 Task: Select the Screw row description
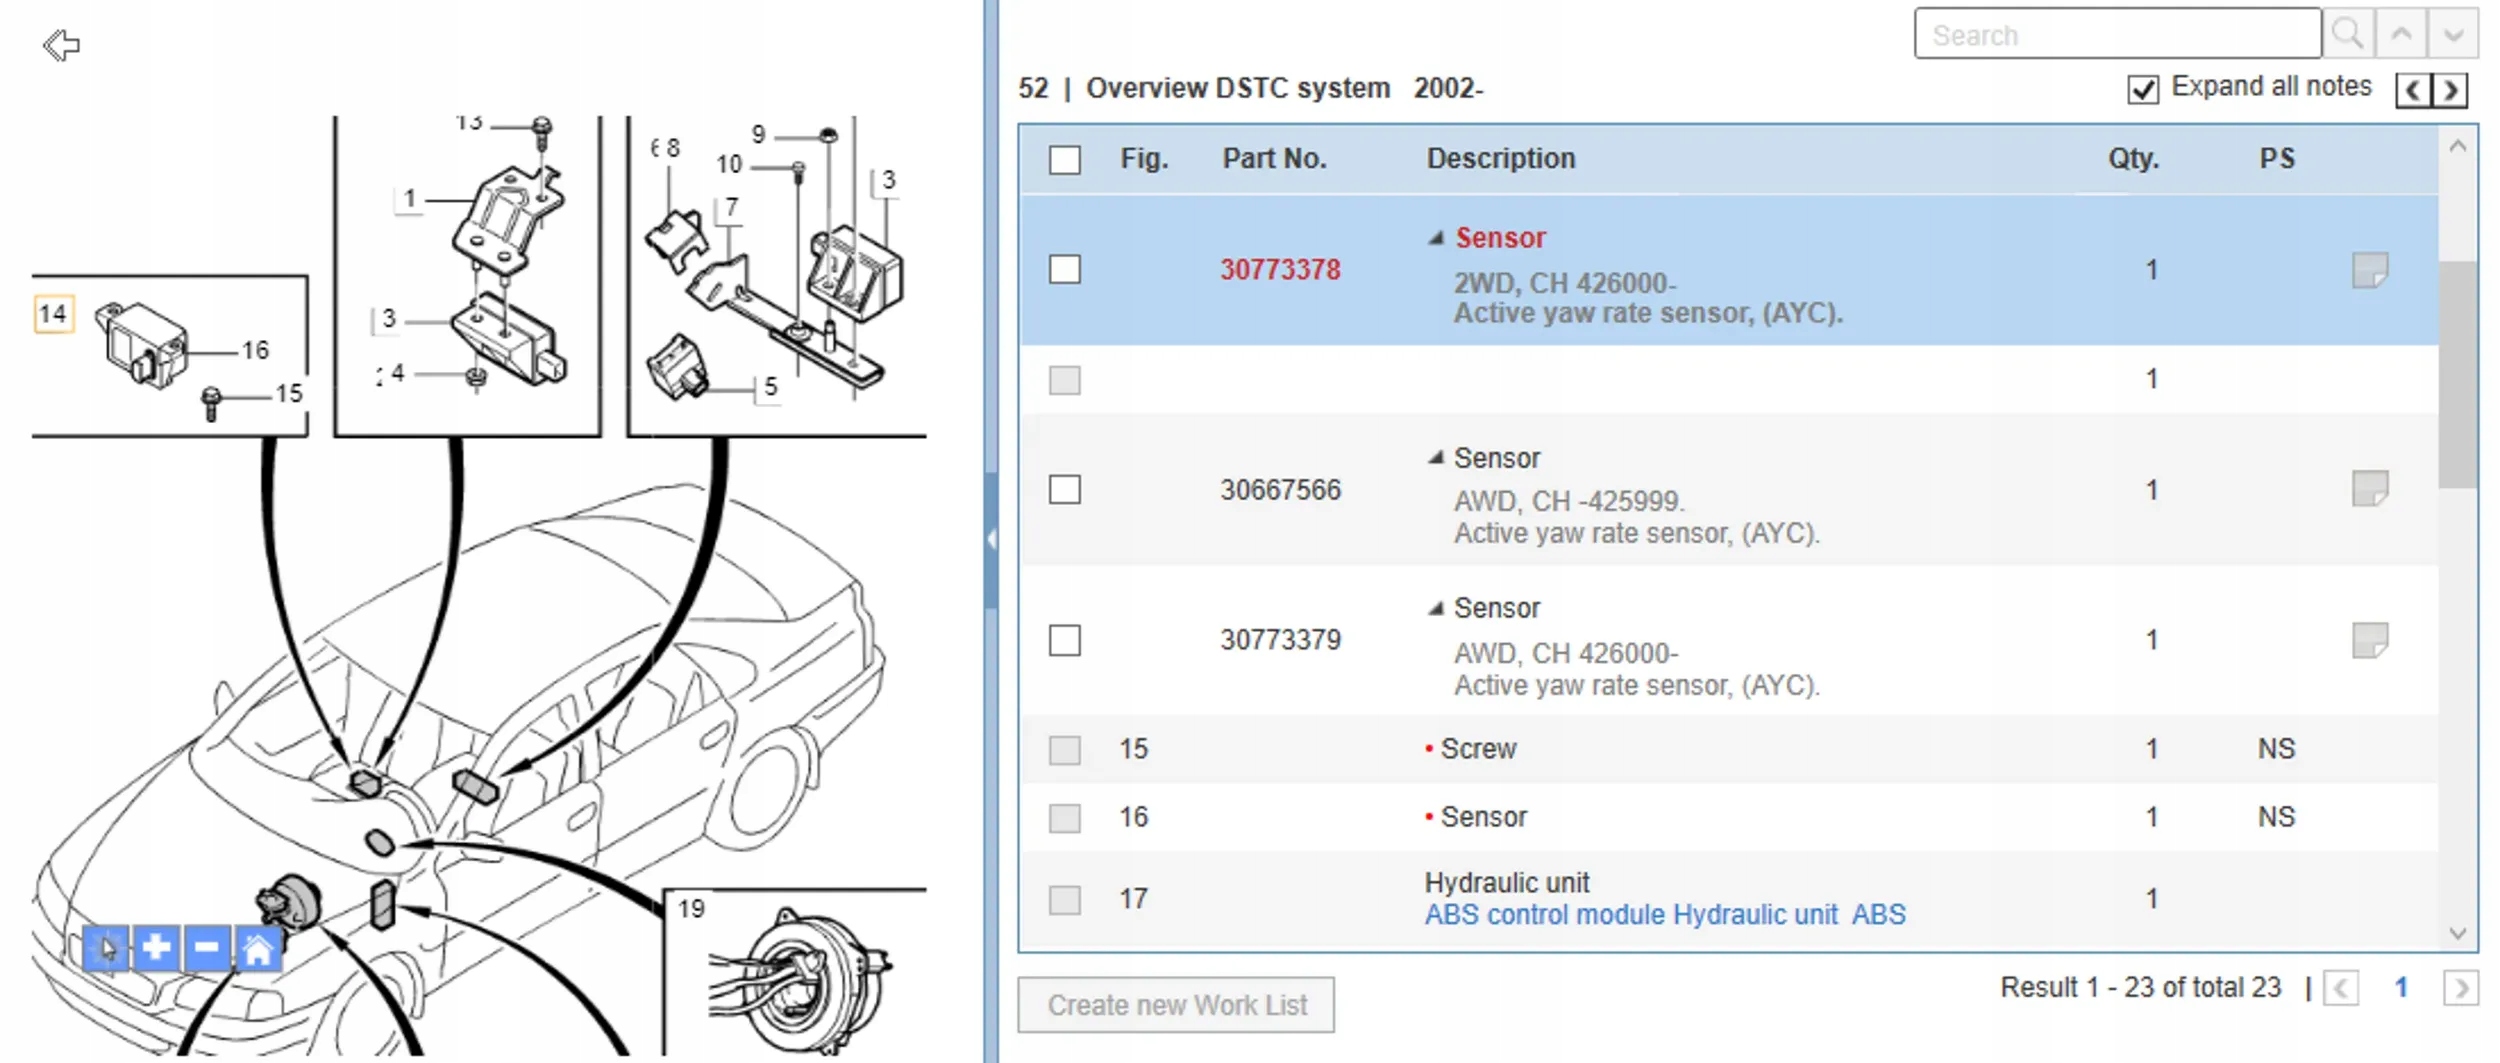[x=1478, y=749]
